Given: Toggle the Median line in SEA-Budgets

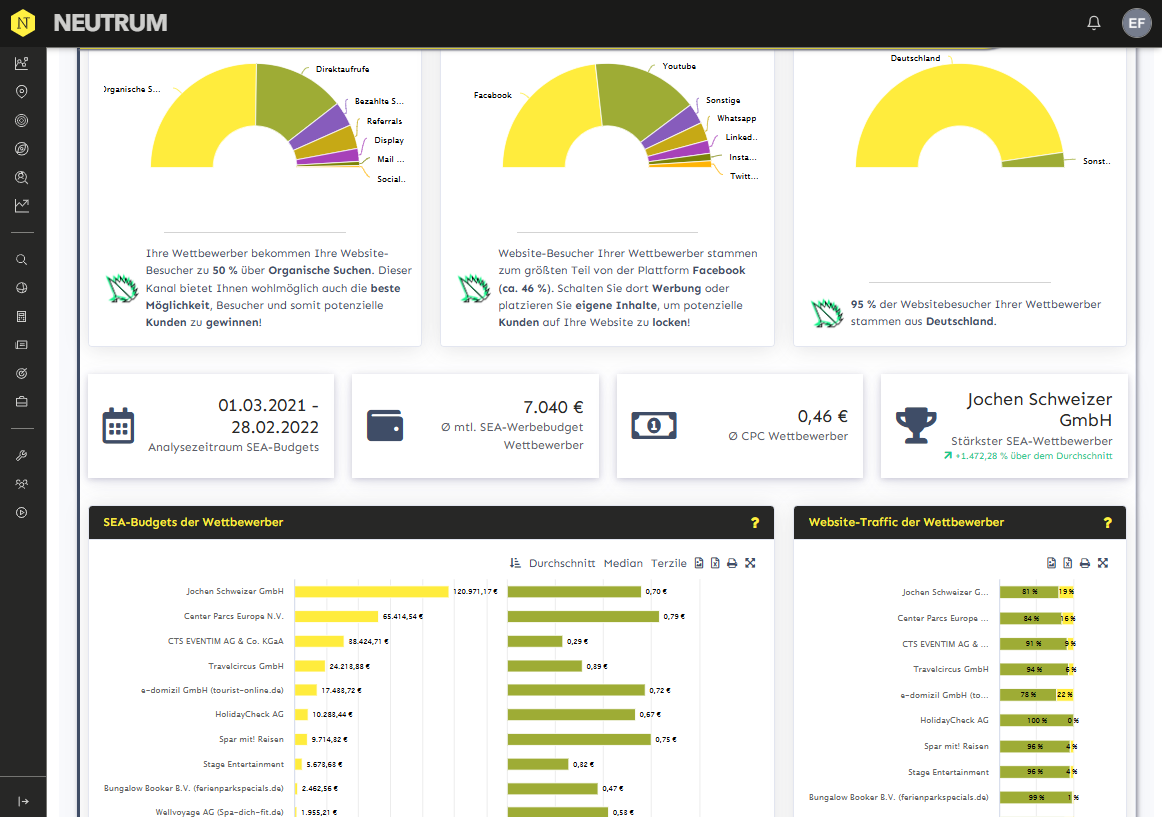Looking at the screenshot, I should point(623,563).
